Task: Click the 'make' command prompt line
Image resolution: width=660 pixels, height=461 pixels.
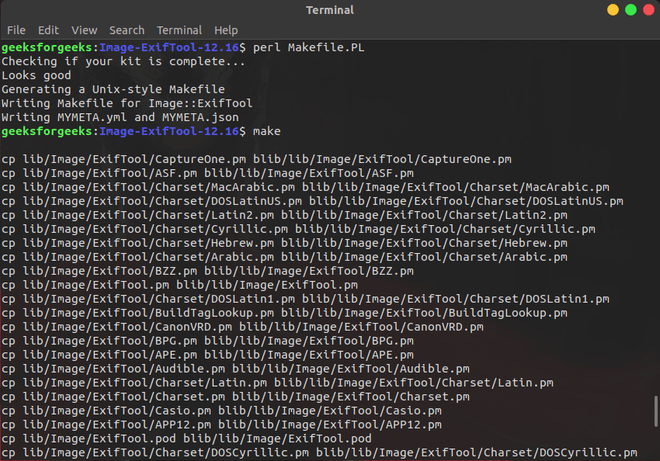Action: 265,131
